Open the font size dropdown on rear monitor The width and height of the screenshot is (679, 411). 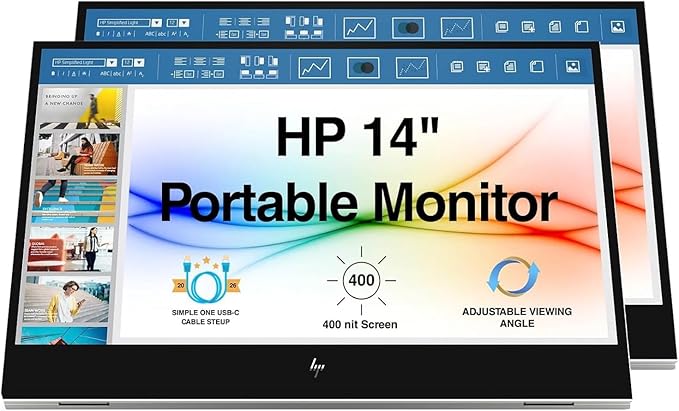click(x=184, y=23)
